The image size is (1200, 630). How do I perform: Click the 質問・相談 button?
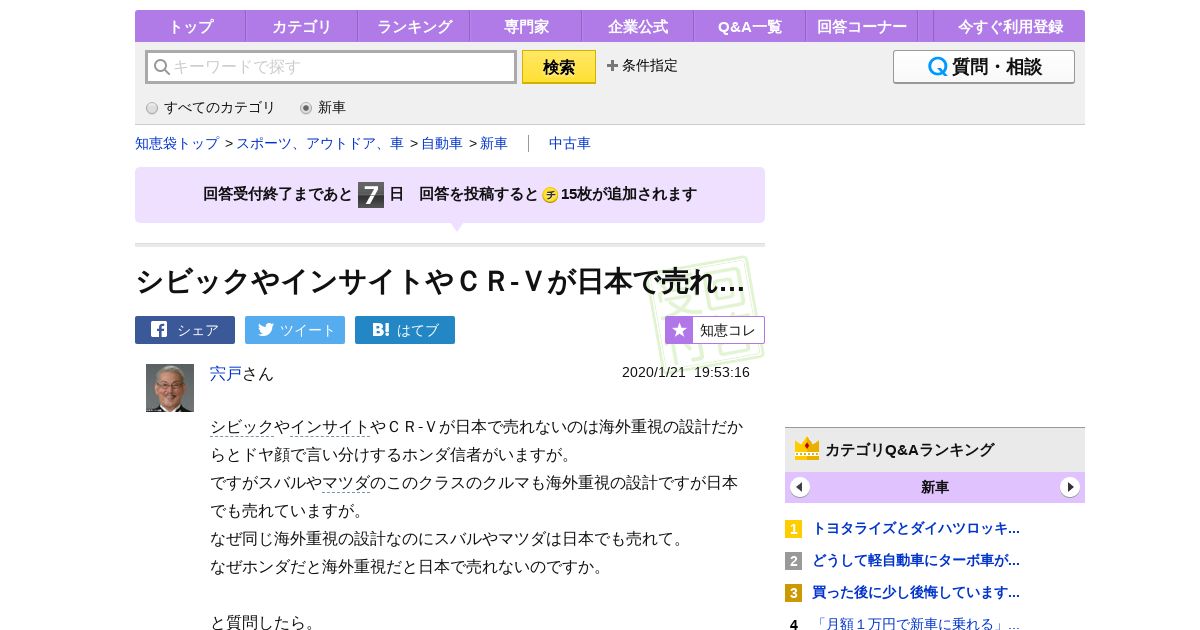(984, 67)
